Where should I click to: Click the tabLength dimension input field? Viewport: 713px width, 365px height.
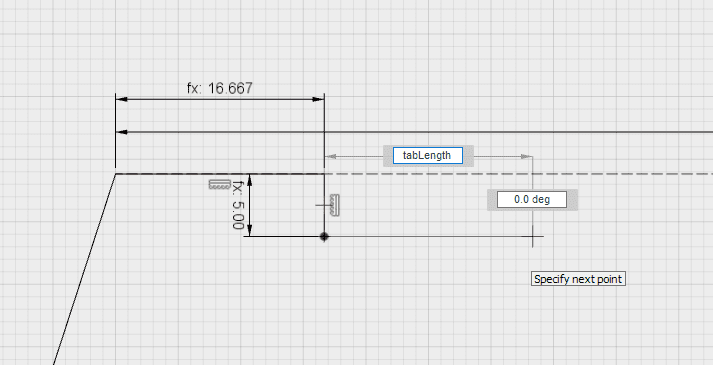(x=428, y=155)
